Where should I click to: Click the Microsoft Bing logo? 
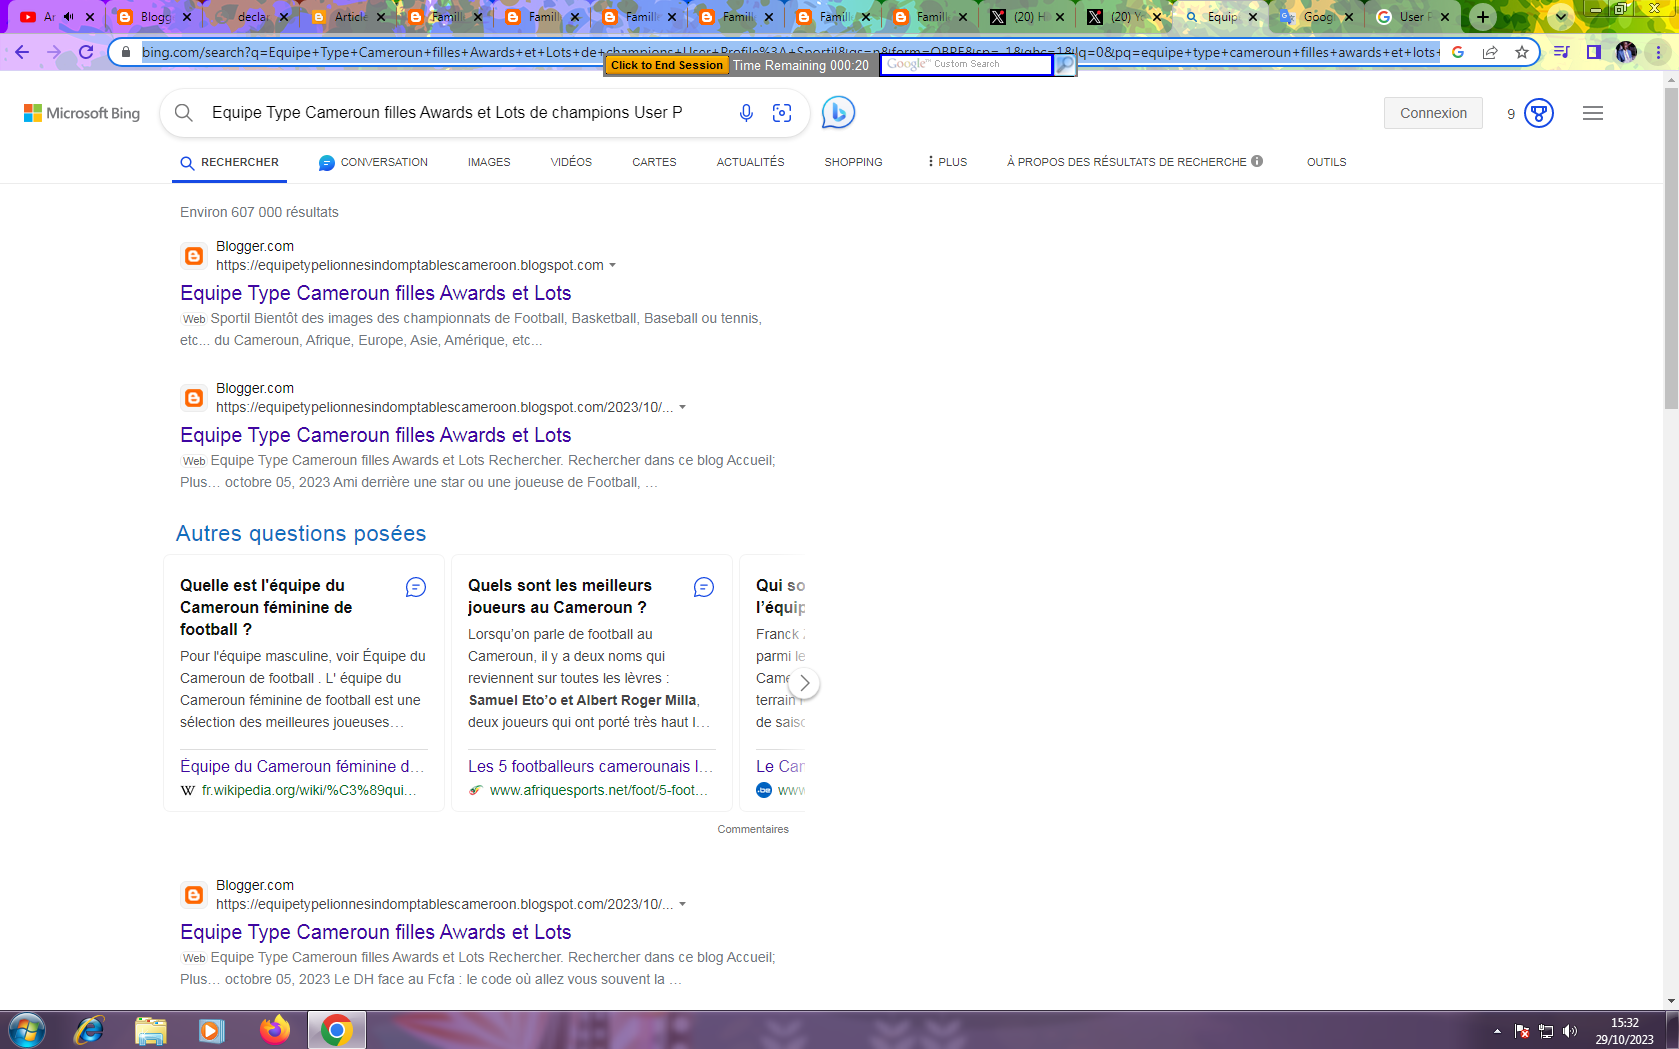coord(82,113)
